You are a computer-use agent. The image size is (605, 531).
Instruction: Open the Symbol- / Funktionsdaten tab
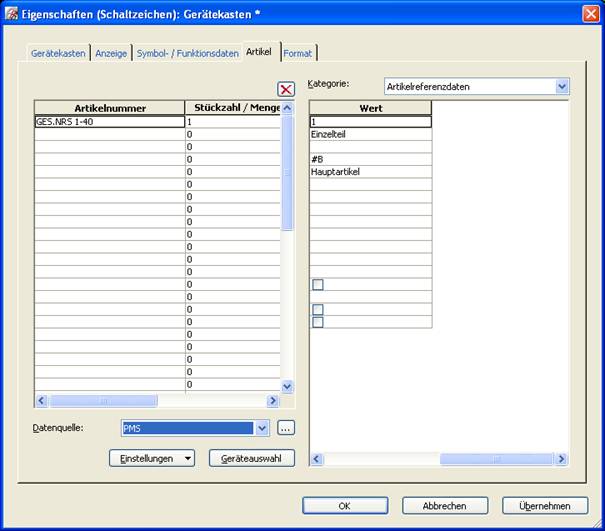pos(188,53)
